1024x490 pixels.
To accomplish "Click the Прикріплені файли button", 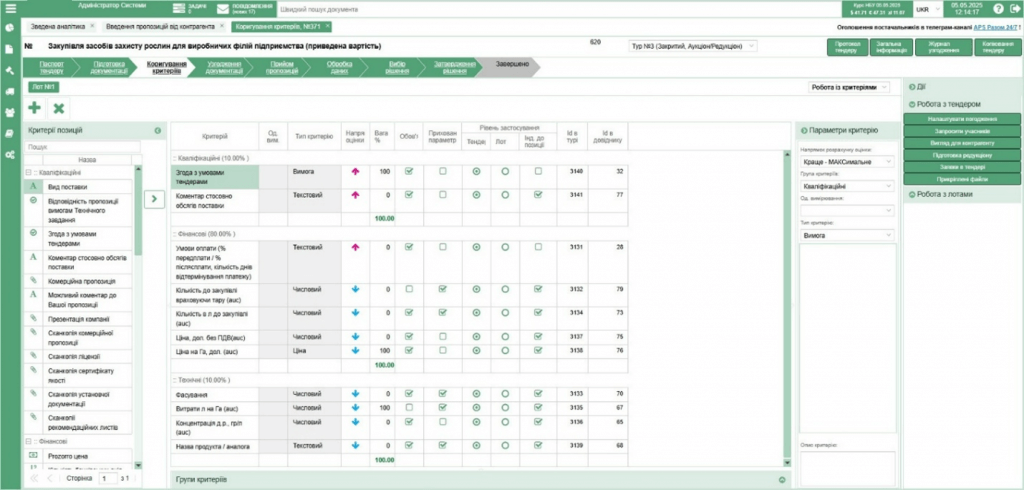I will (x=962, y=178).
